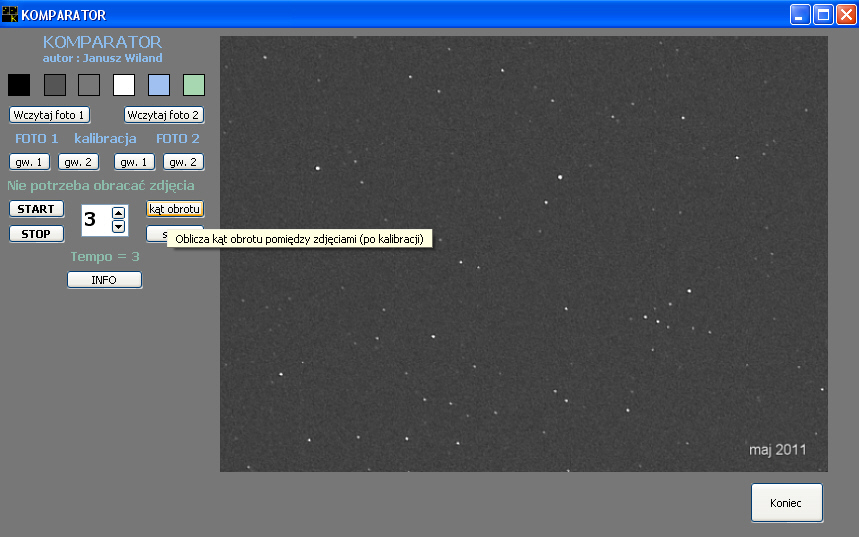This screenshot has width=859, height=537.
Task: Select the white color swatch
Action: point(124,85)
